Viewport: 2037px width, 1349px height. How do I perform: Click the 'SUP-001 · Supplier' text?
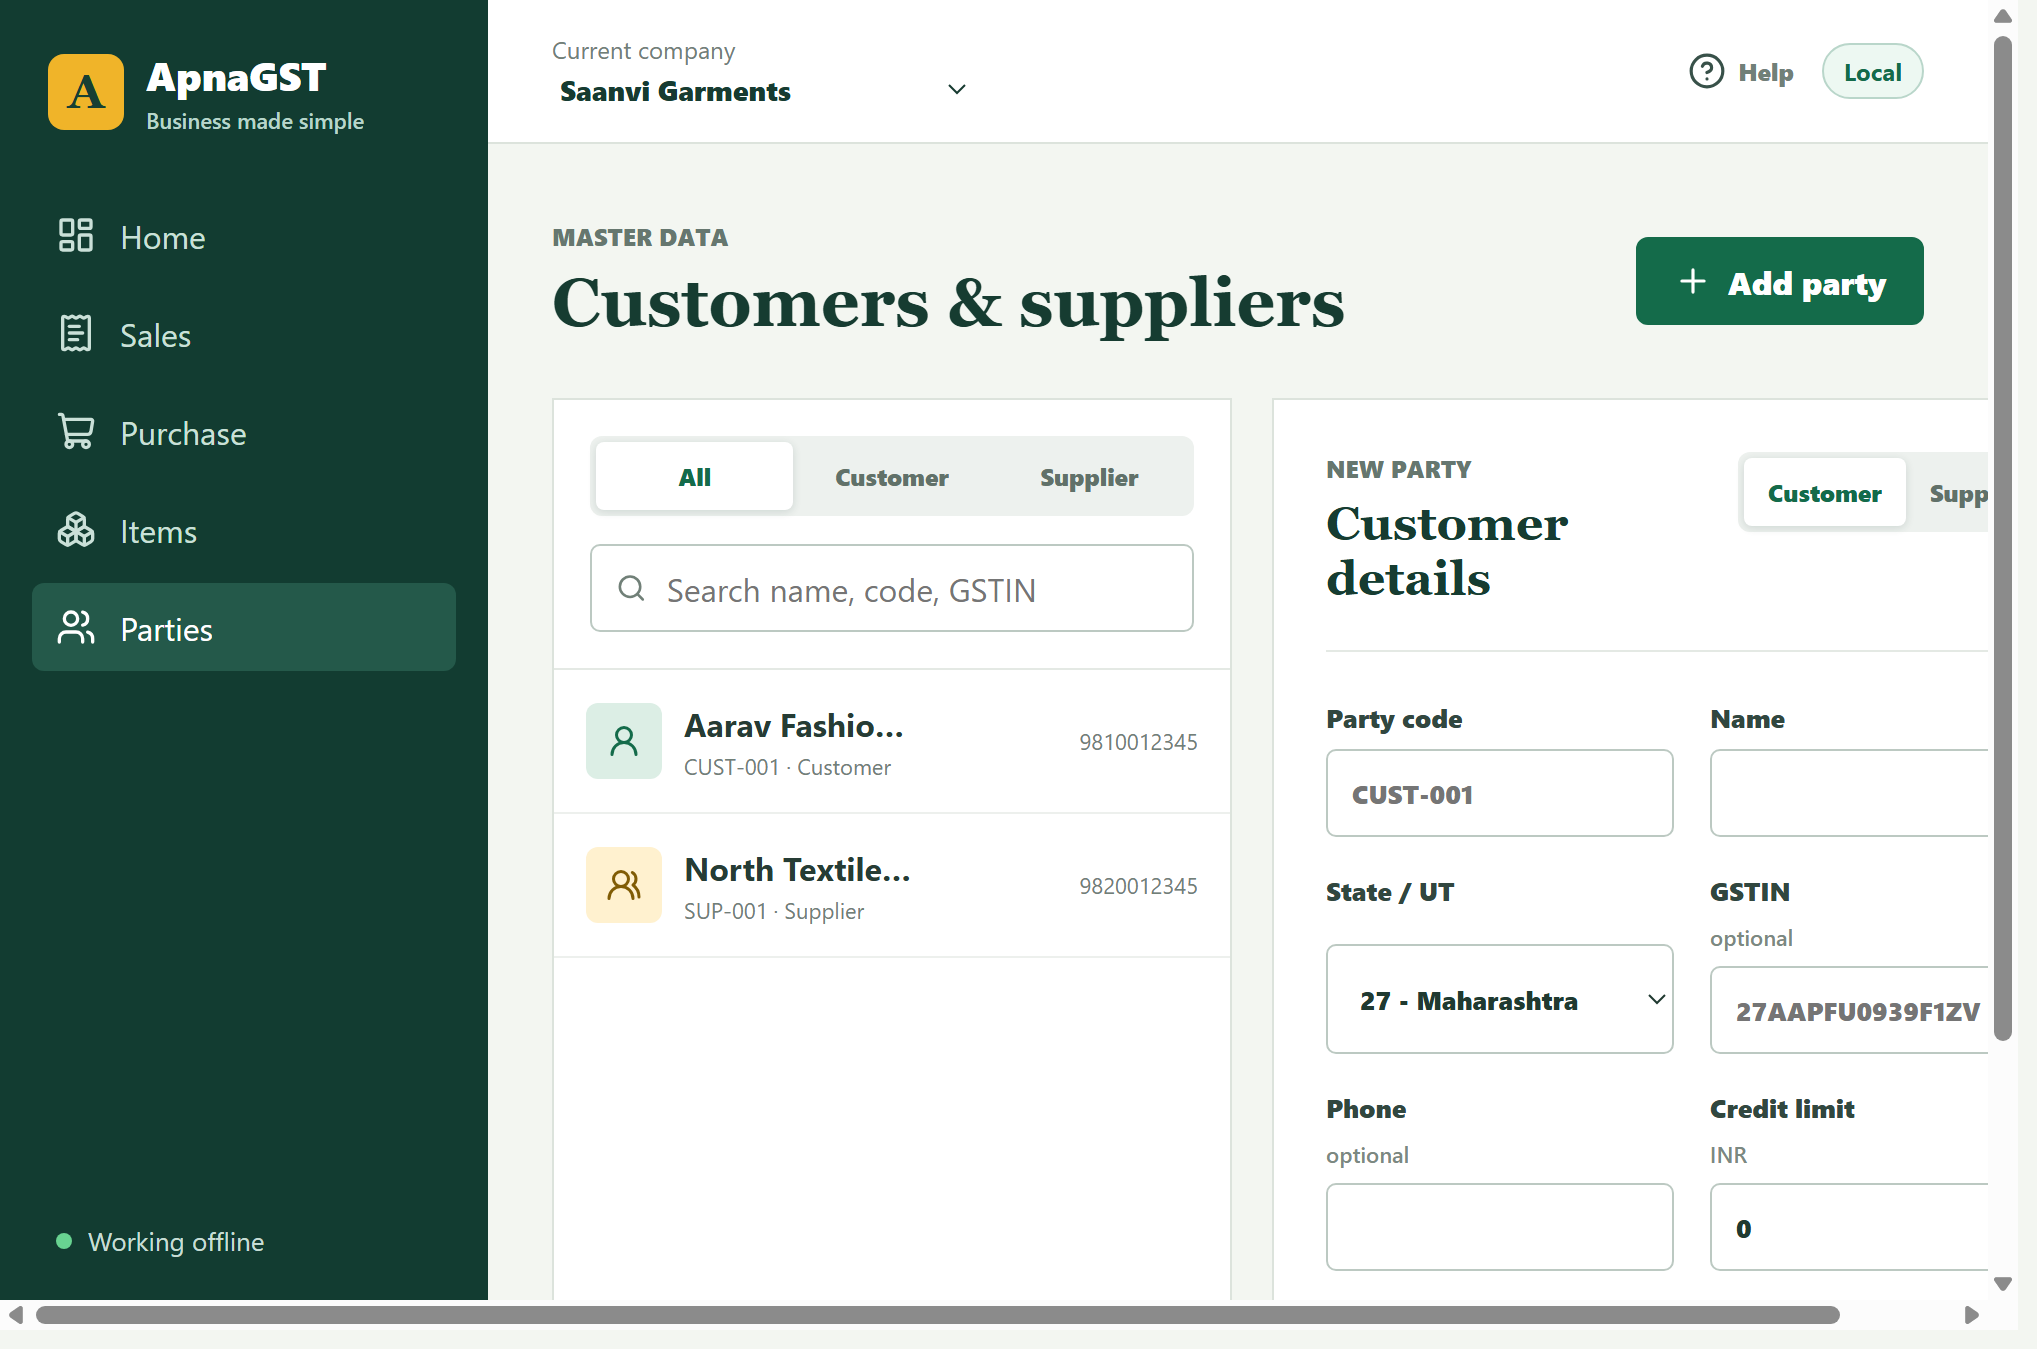pyautogui.click(x=774, y=911)
